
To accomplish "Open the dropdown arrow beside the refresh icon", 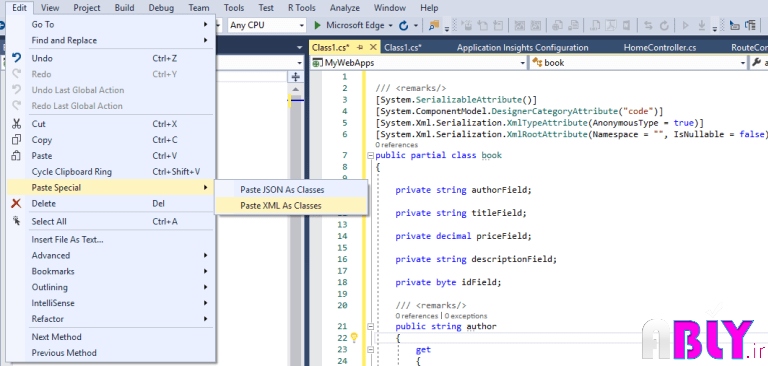I will (x=416, y=25).
